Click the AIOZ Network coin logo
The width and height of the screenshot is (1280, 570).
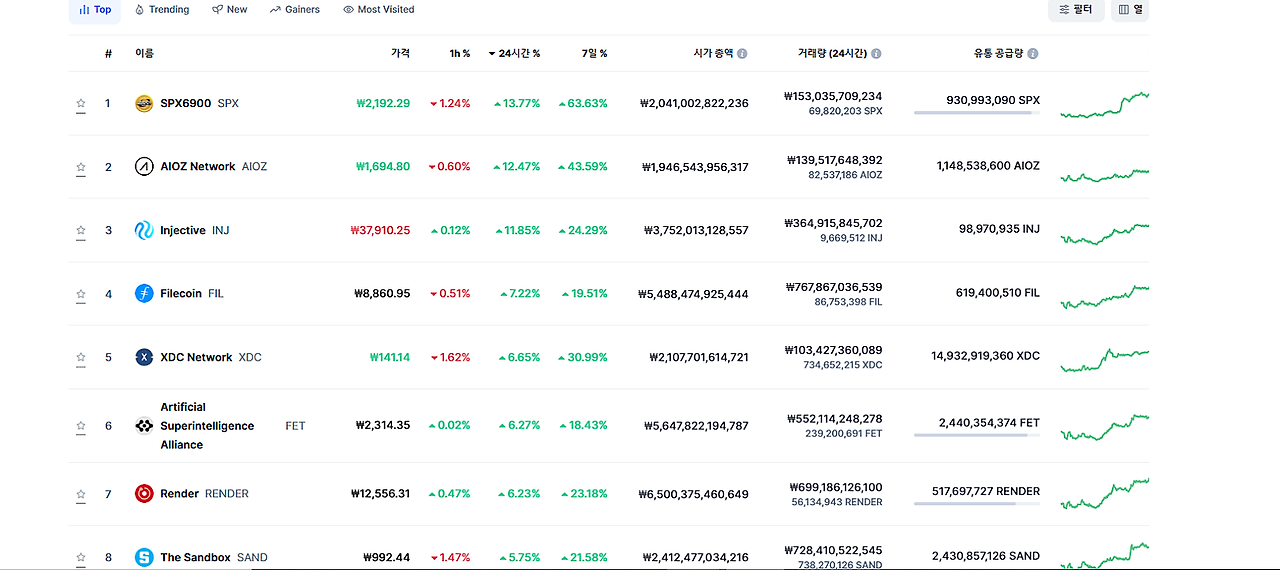(x=144, y=167)
